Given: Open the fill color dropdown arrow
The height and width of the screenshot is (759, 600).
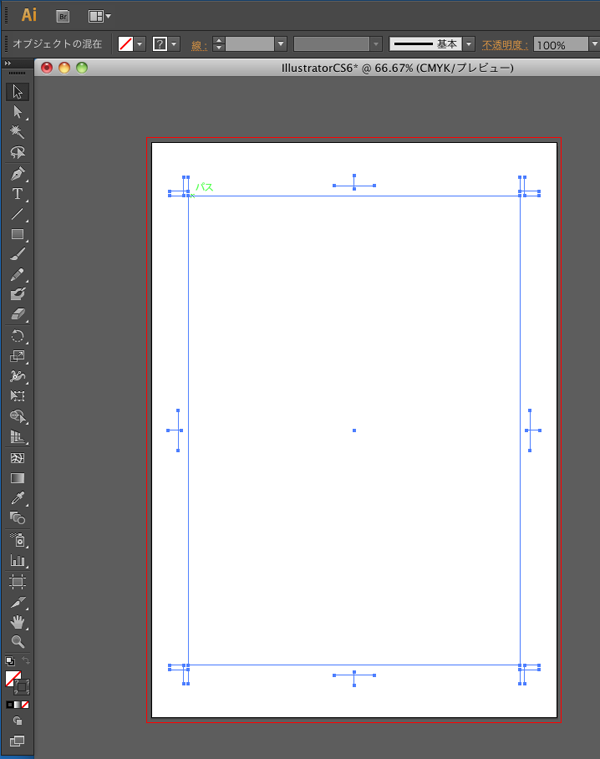Looking at the screenshot, I should point(140,44).
